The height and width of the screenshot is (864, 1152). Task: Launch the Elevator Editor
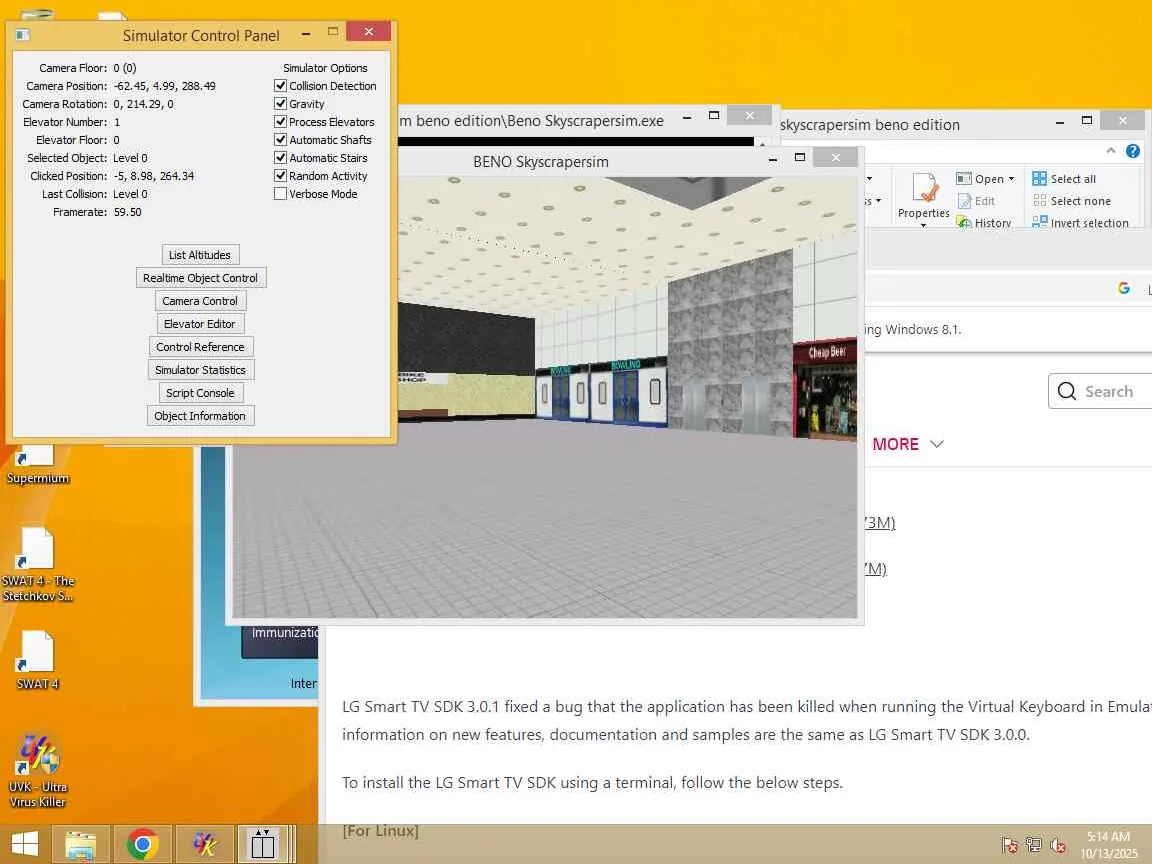[x=200, y=323]
